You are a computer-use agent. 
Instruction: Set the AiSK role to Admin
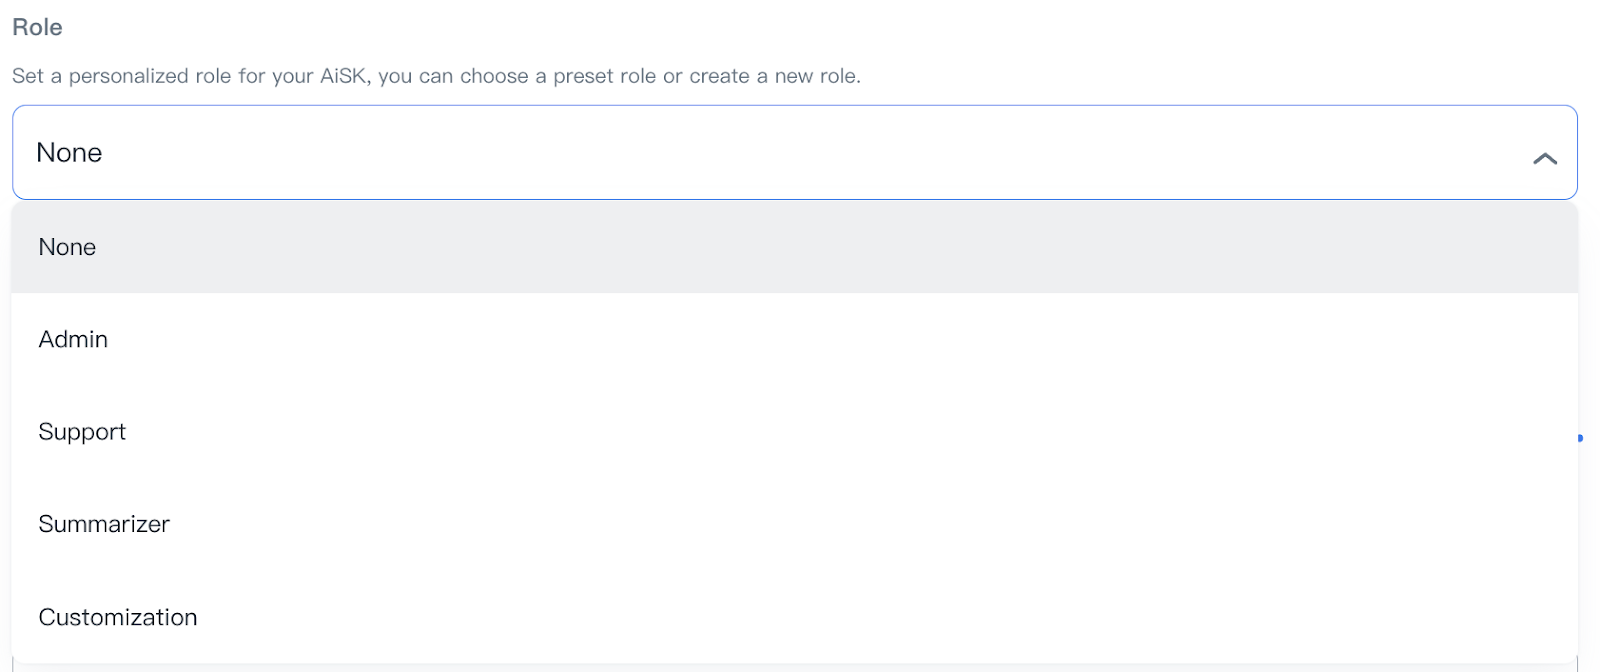point(73,340)
